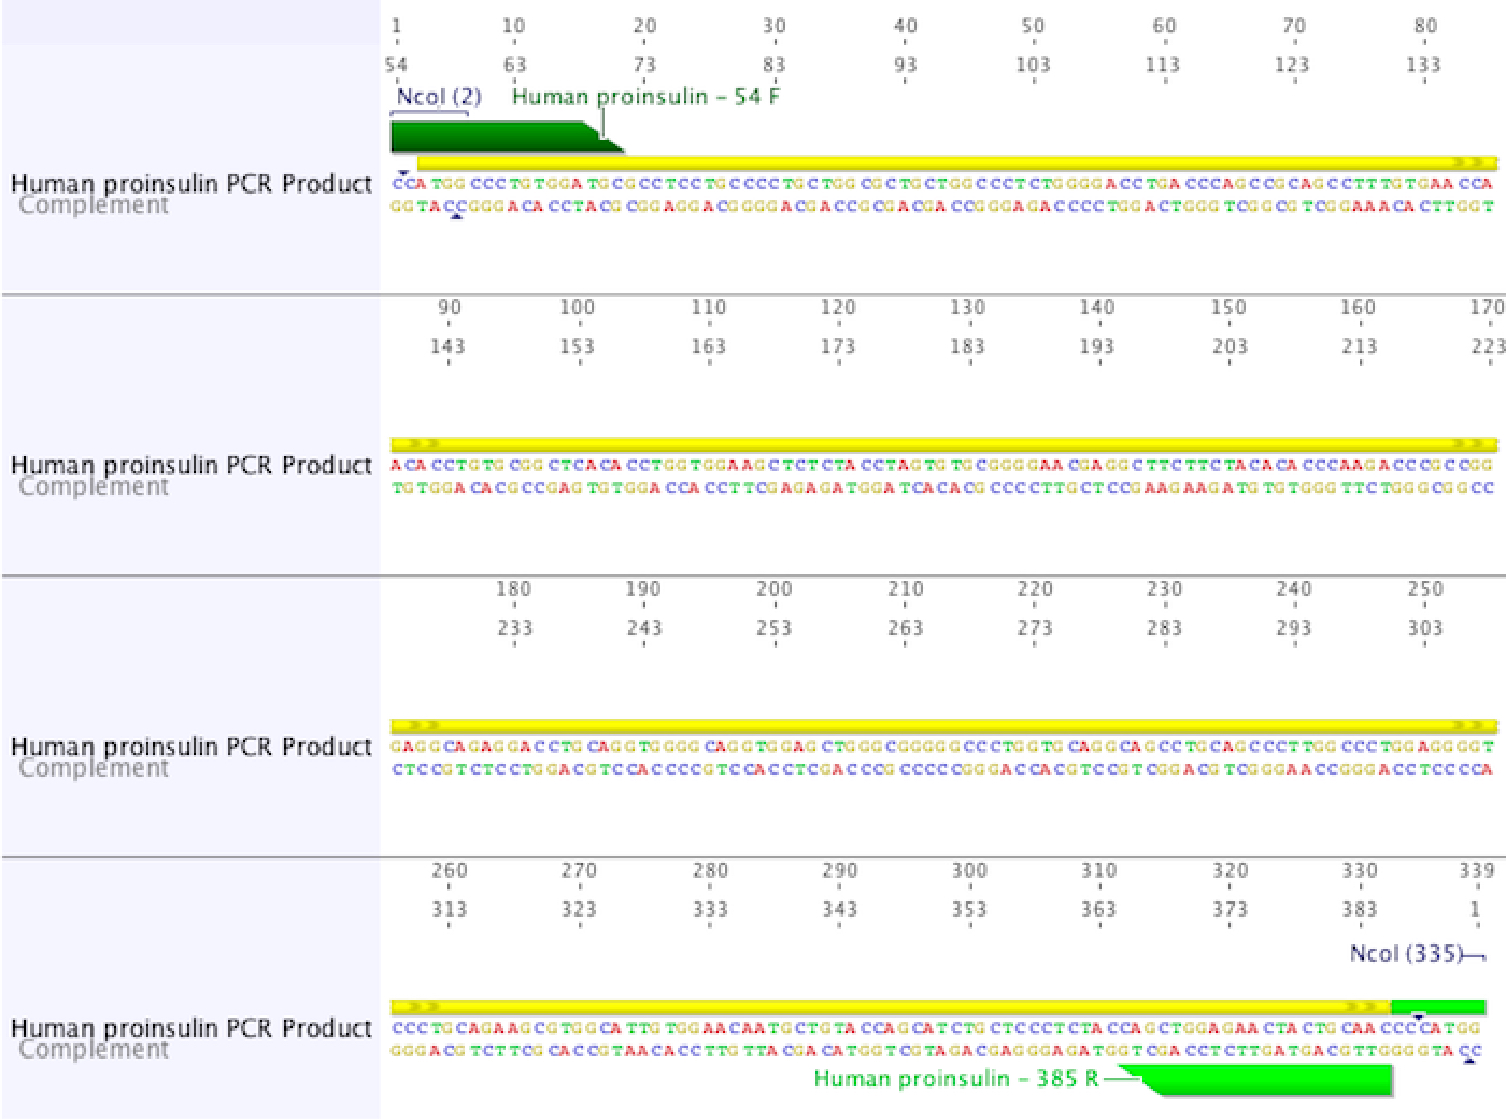The width and height of the screenshot is (1506, 1119).
Task: Click ruler position 213 on the lower scale
Action: pyautogui.click(x=1359, y=347)
